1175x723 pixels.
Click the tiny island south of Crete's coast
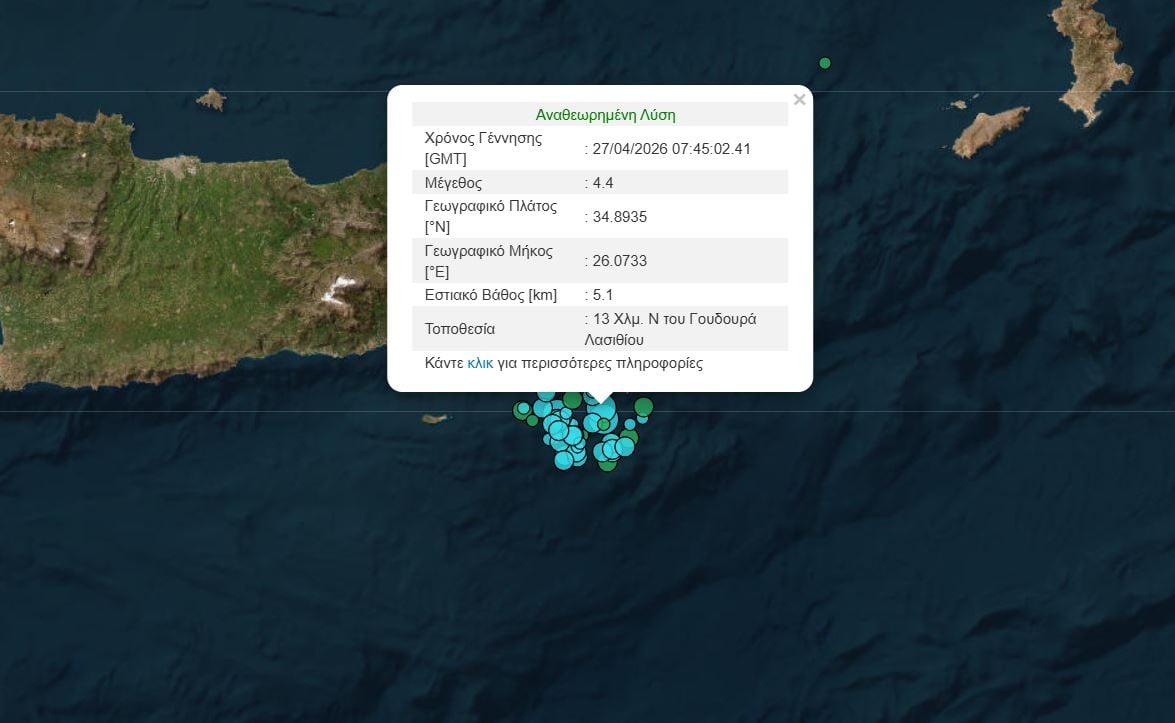(433, 418)
